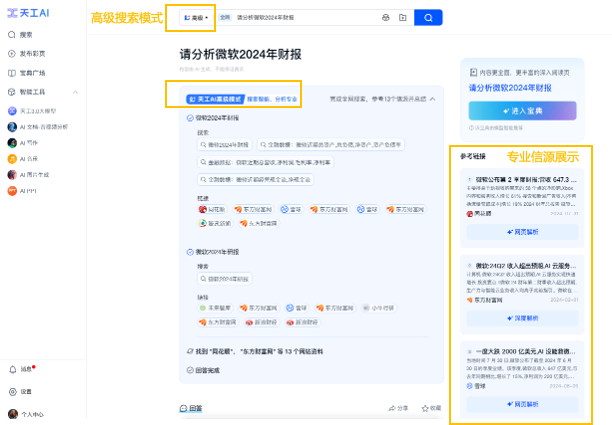
Task: Click the add-to-folder icon in search bar
Action: tap(402, 18)
